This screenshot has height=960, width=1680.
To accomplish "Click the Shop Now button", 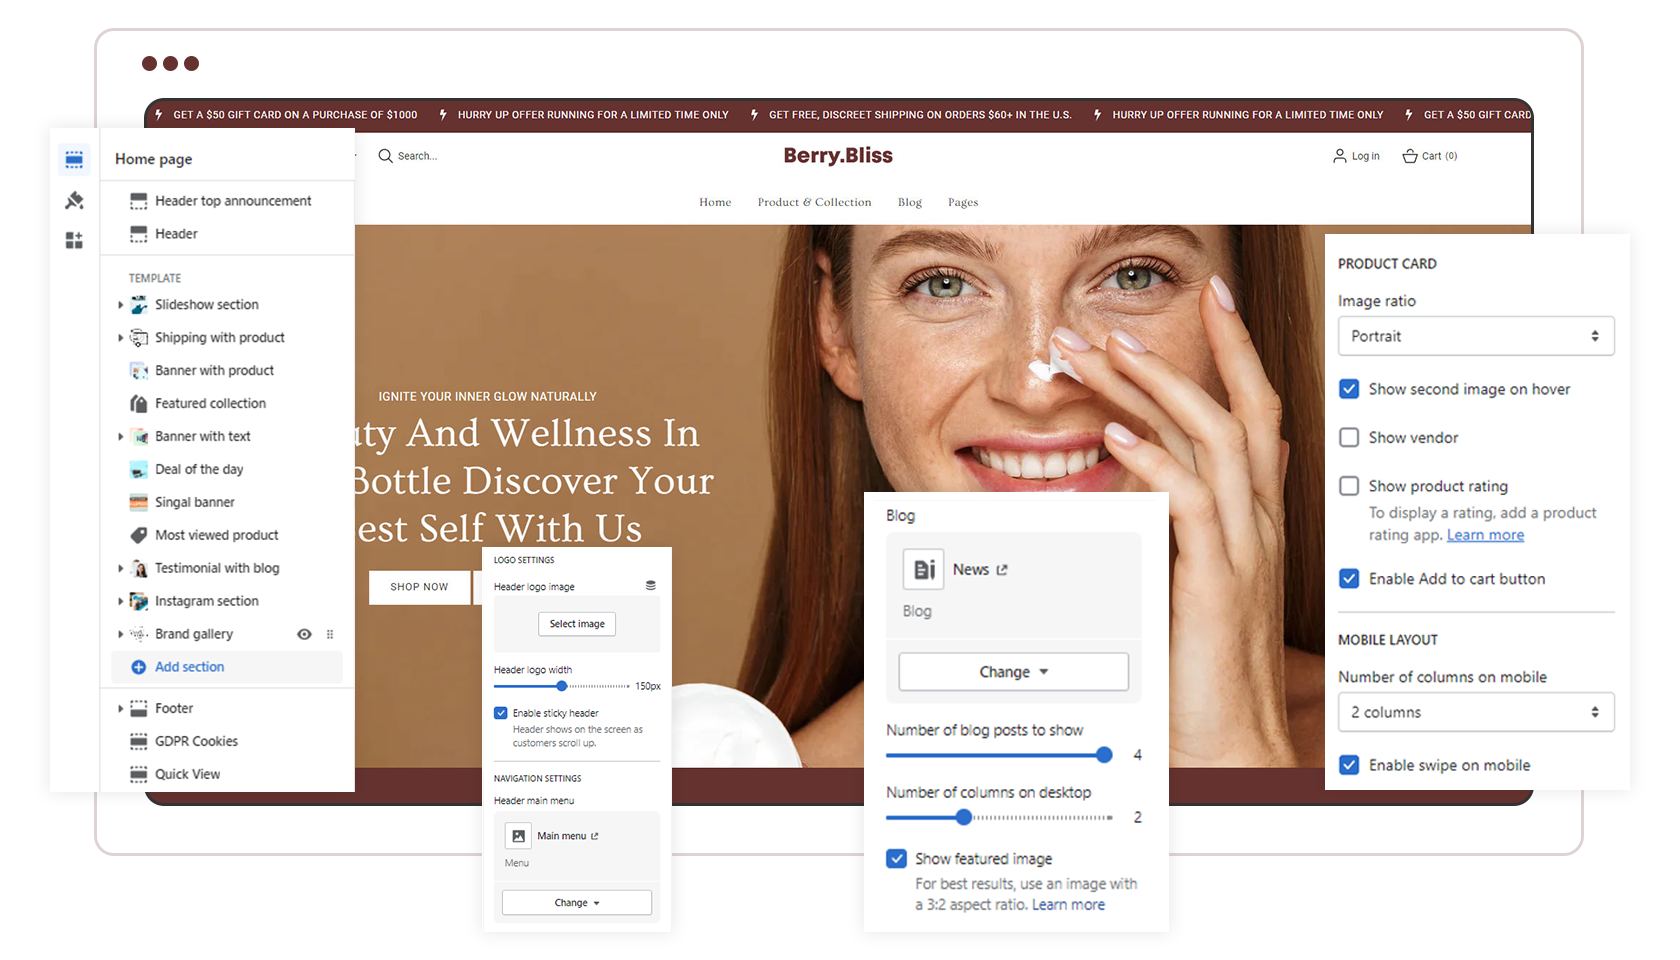I will coord(419,587).
